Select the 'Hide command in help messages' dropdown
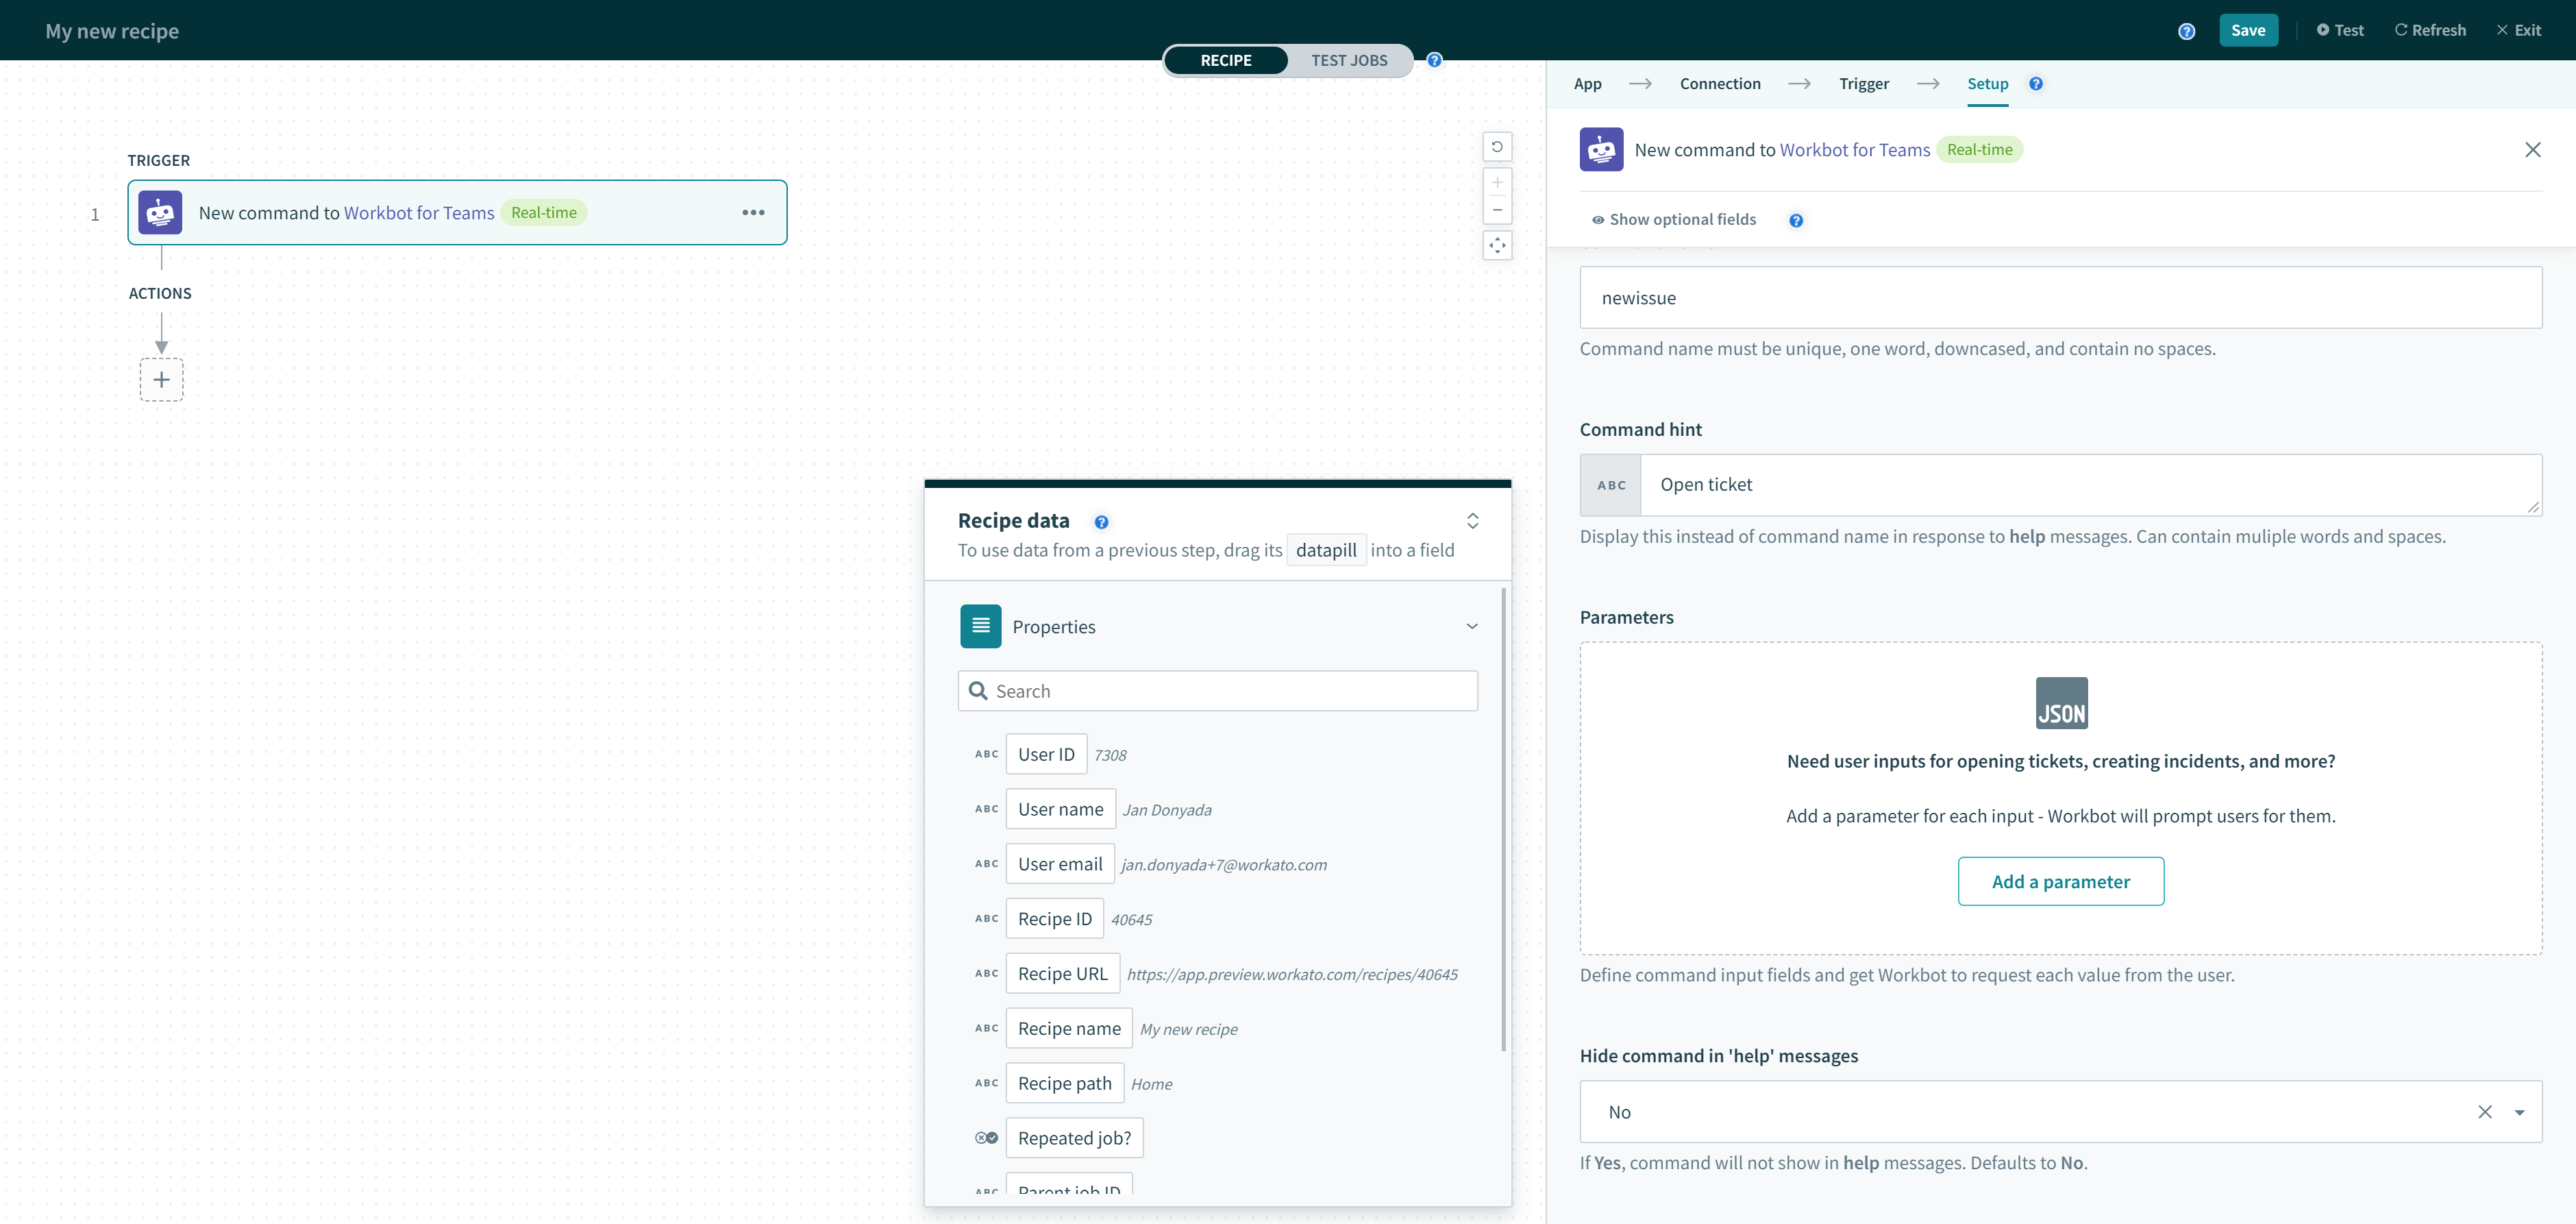2576x1224 pixels. pyautogui.click(x=2059, y=1112)
